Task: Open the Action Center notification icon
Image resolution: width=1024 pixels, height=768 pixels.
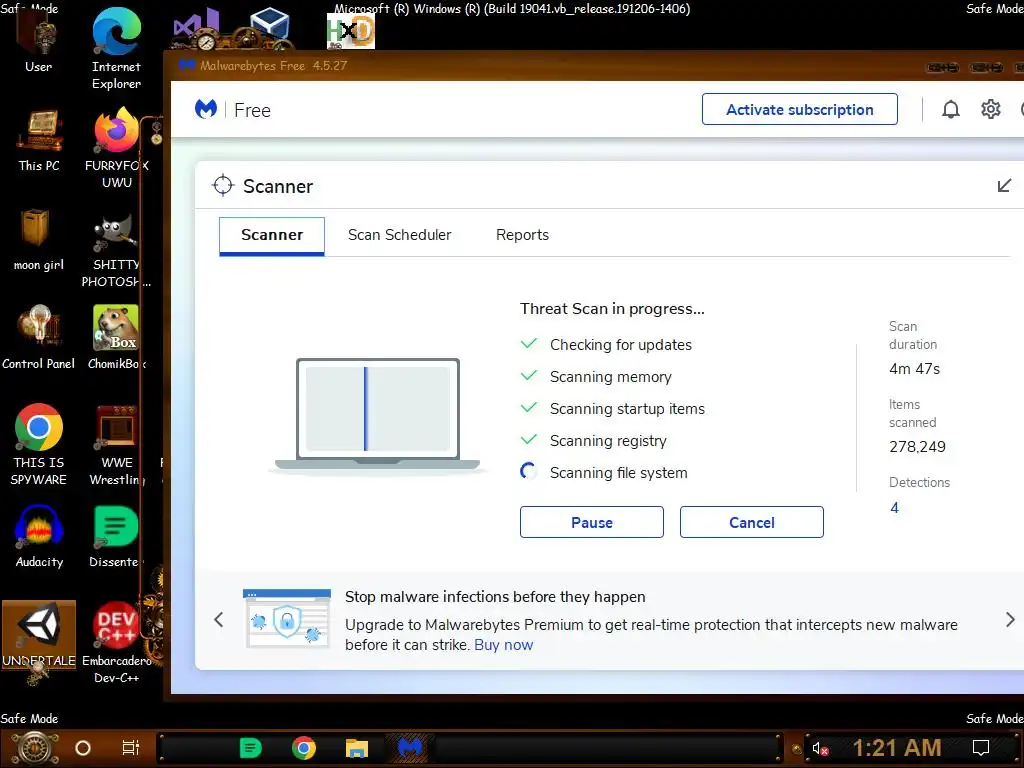Action: point(981,748)
